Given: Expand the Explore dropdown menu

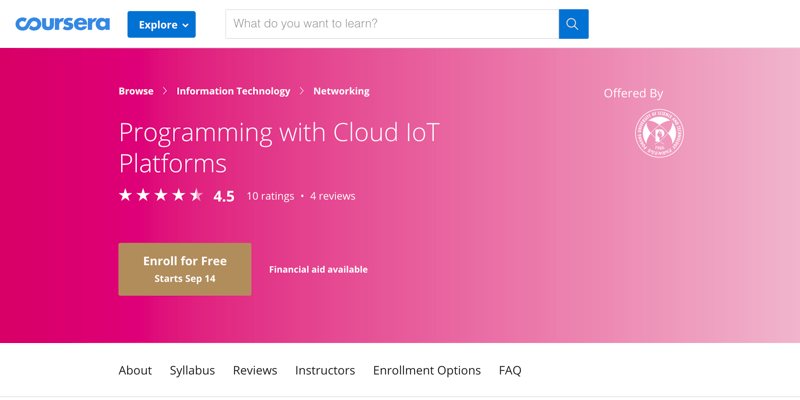Looking at the screenshot, I should pyautogui.click(x=161, y=24).
